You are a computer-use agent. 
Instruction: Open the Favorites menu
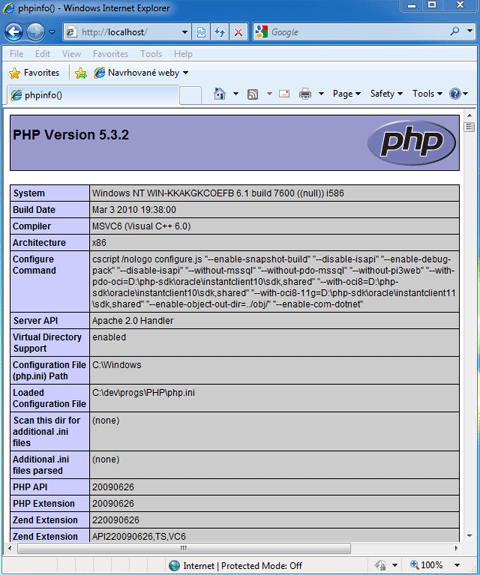pos(110,54)
